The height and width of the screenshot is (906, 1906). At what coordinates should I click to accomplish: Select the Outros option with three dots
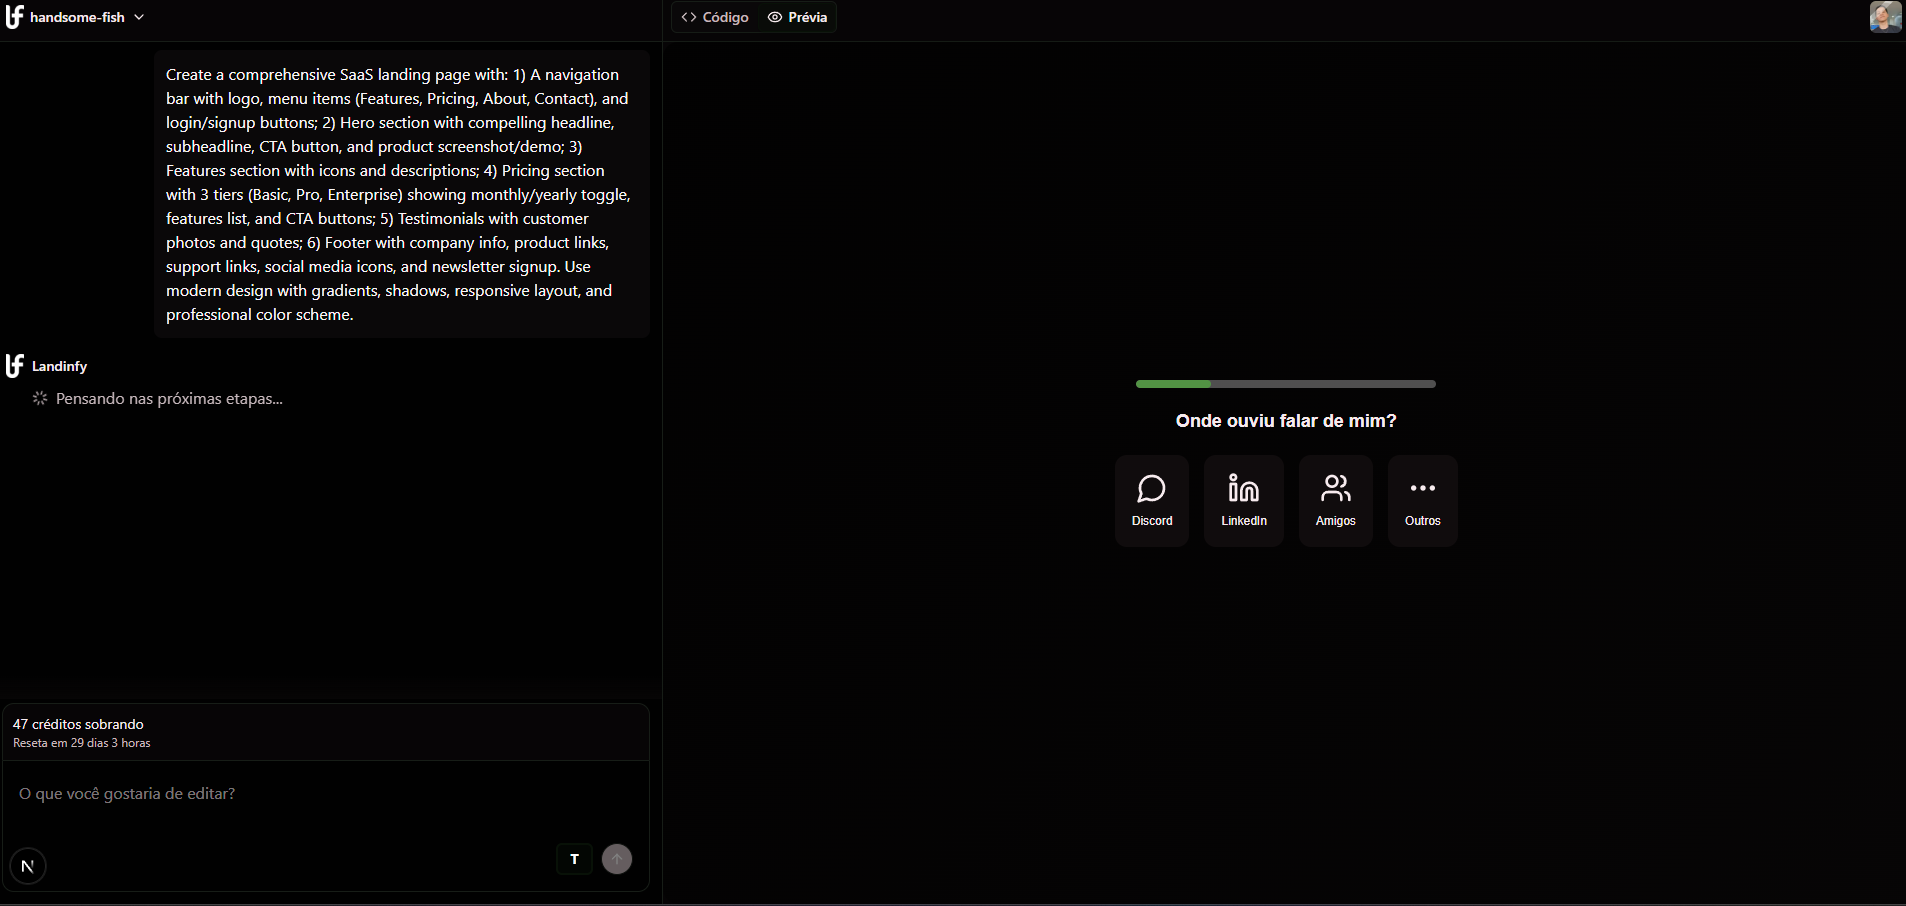point(1422,501)
